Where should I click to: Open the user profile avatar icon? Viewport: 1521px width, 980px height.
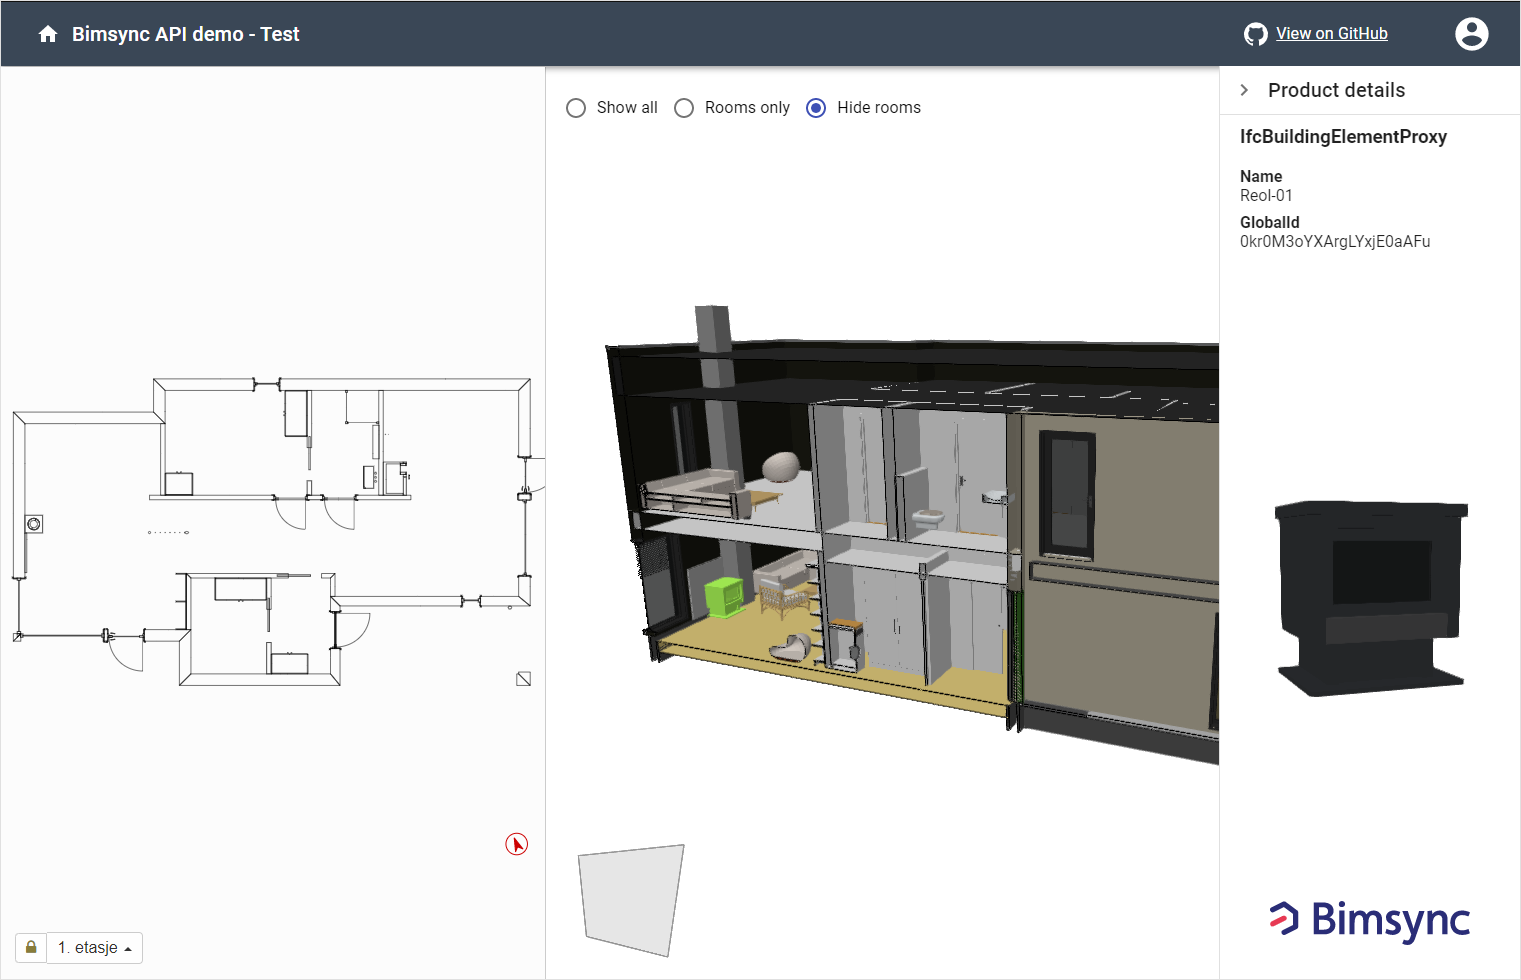coord(1471,33)
